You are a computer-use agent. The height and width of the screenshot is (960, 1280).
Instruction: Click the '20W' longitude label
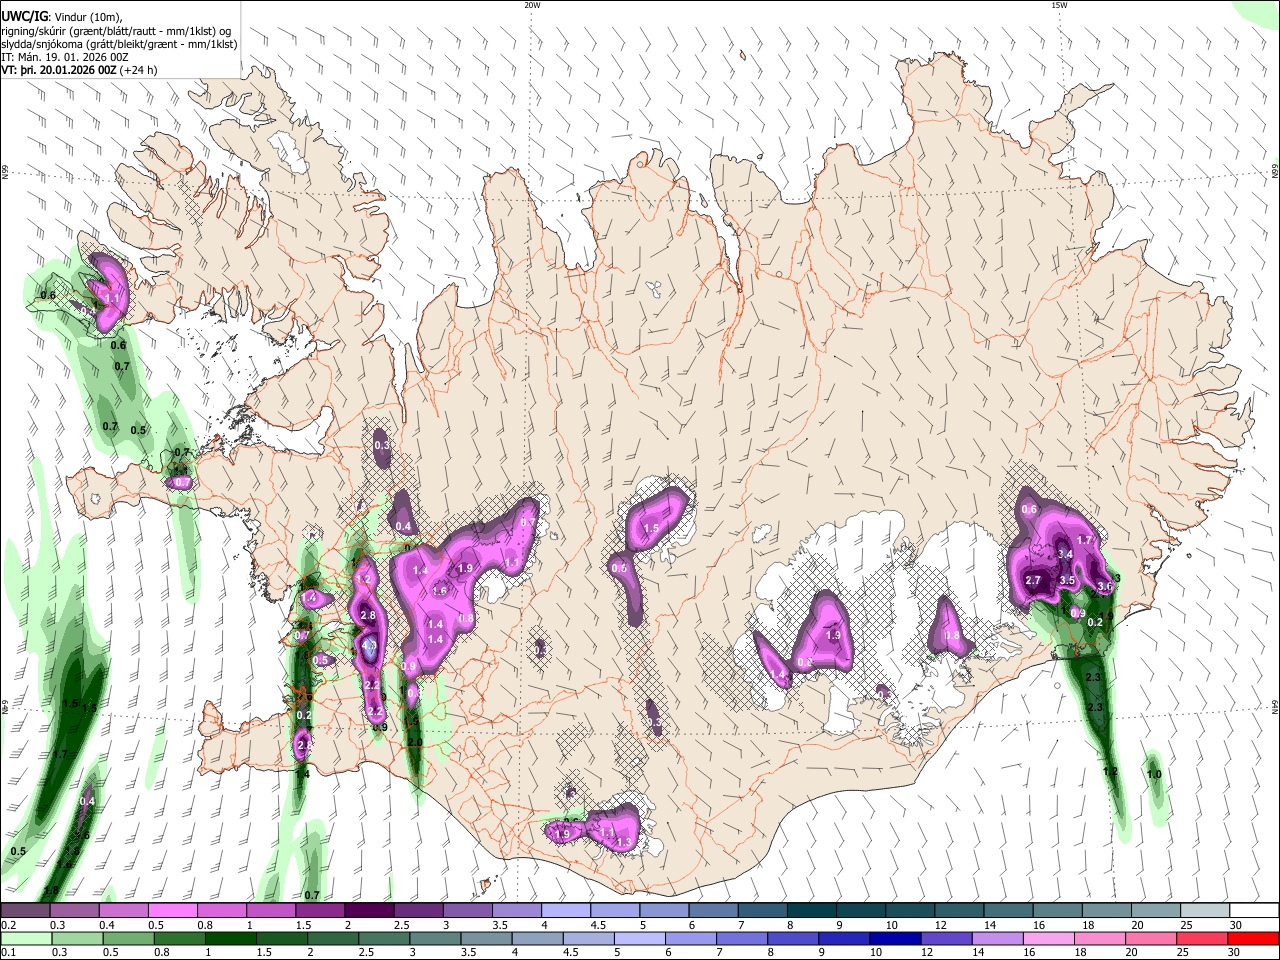(532, 5)
